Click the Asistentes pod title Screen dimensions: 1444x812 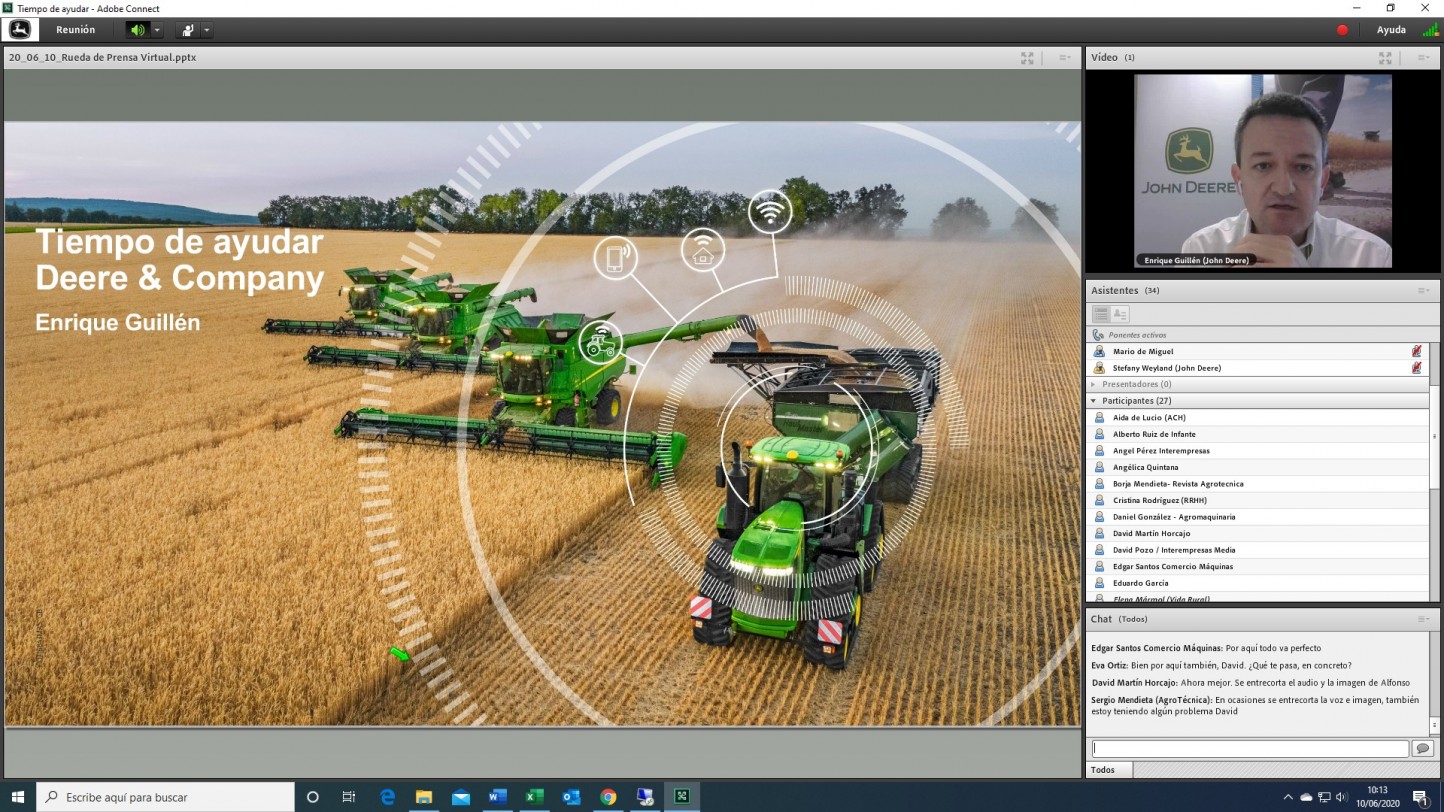[x=1114, y=290]
